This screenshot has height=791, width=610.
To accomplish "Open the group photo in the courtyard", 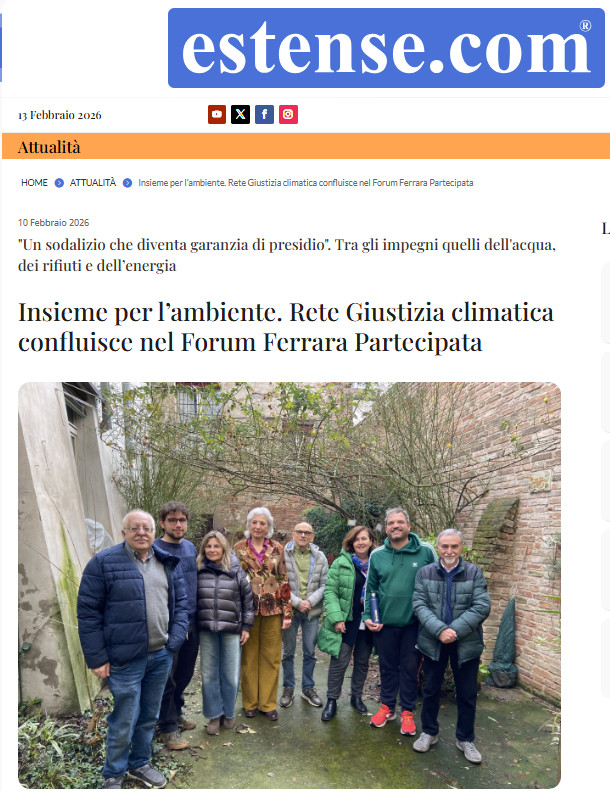I will coord(289,585).
